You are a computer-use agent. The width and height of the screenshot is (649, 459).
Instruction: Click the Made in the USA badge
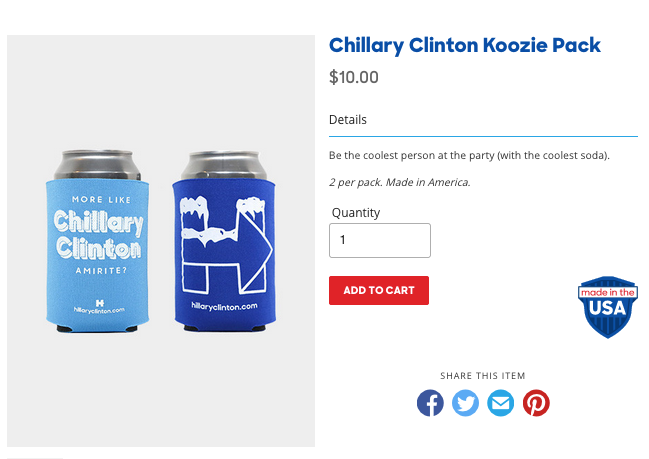point(608,307)
